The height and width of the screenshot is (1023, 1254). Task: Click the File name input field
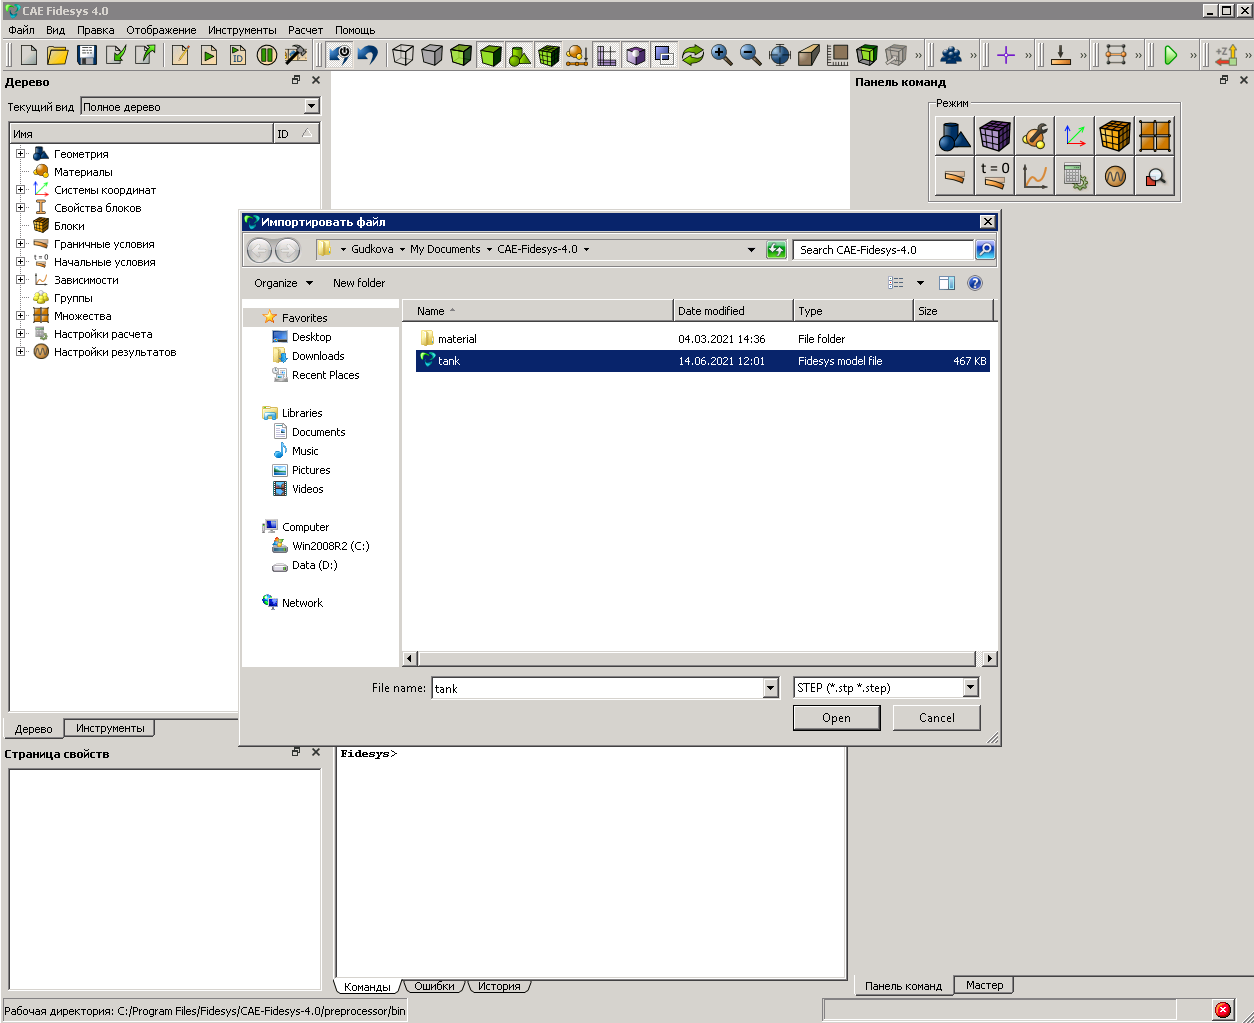(x=597, y=688)
